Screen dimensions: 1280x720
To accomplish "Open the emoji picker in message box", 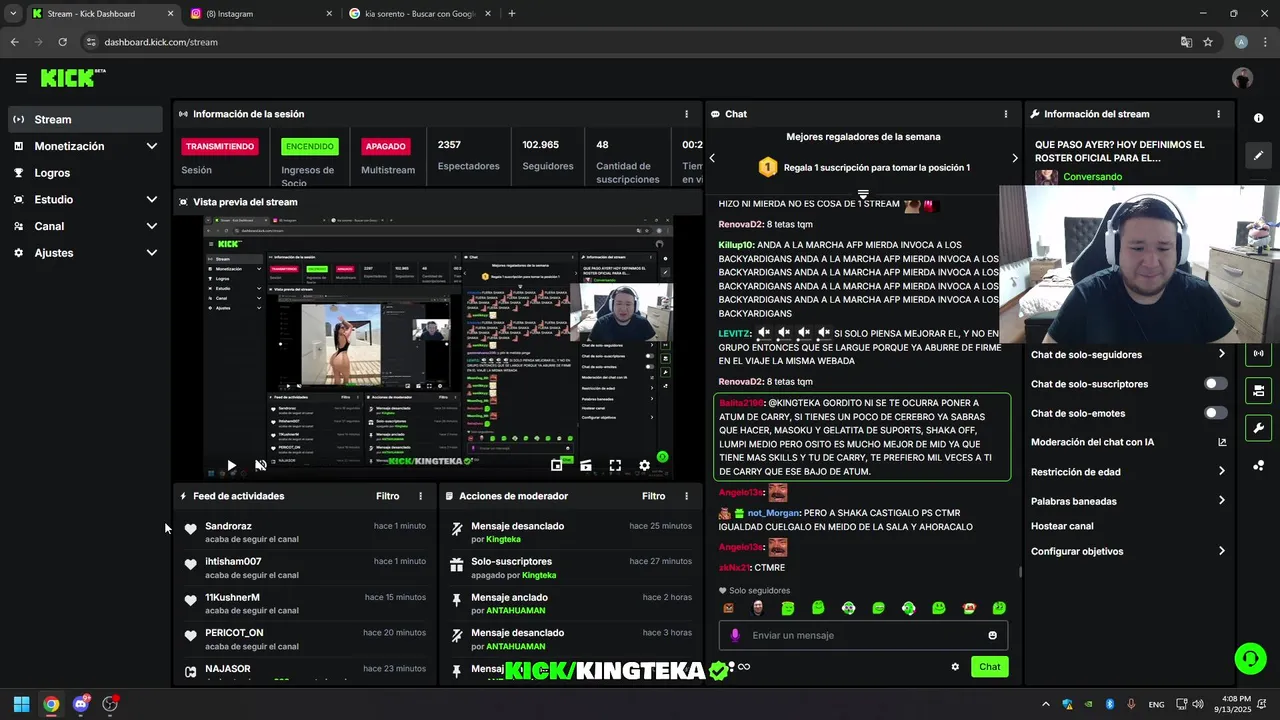I will (x=992, y=635).
